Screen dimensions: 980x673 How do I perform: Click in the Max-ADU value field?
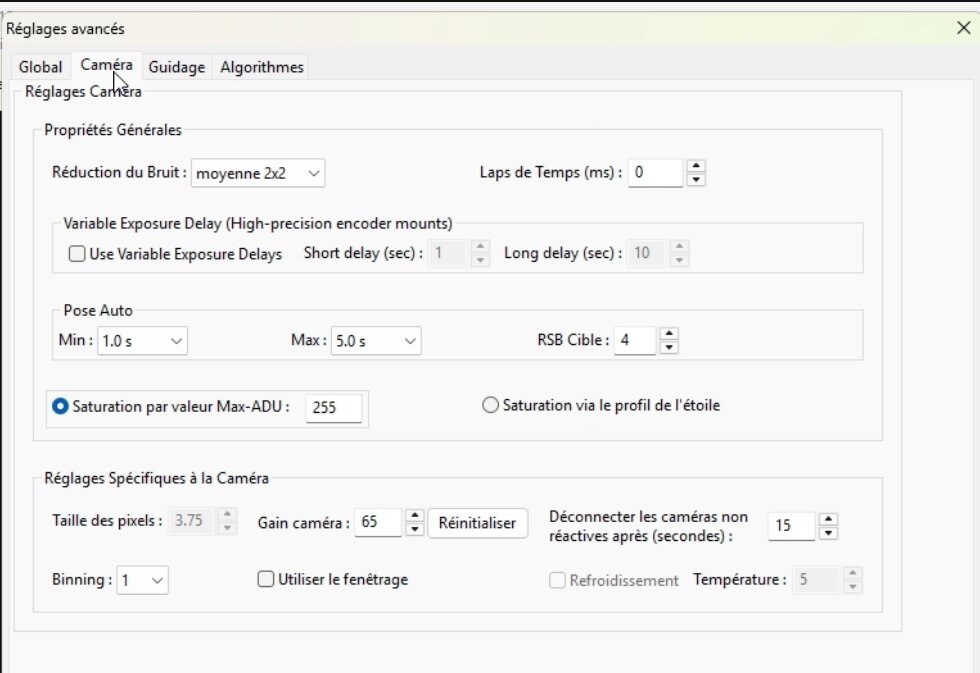[x=333, y=408]
